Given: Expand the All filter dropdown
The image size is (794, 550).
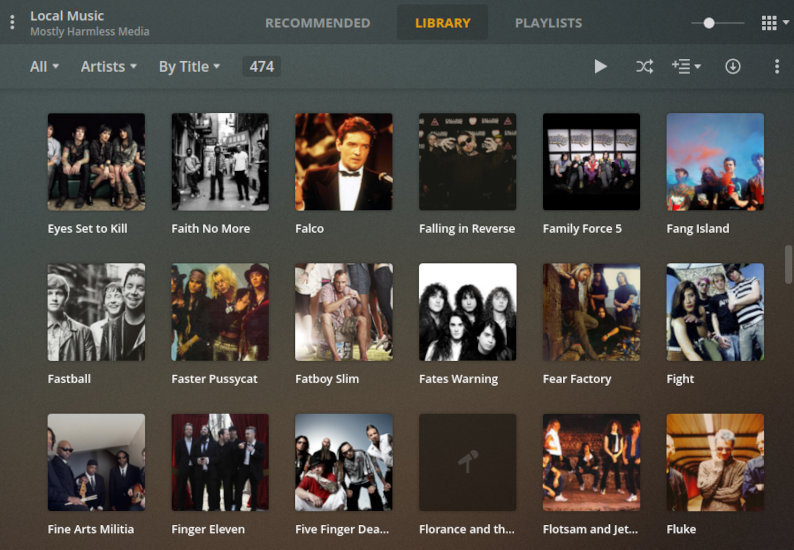Looking at the screenshot, I should 44,67.
